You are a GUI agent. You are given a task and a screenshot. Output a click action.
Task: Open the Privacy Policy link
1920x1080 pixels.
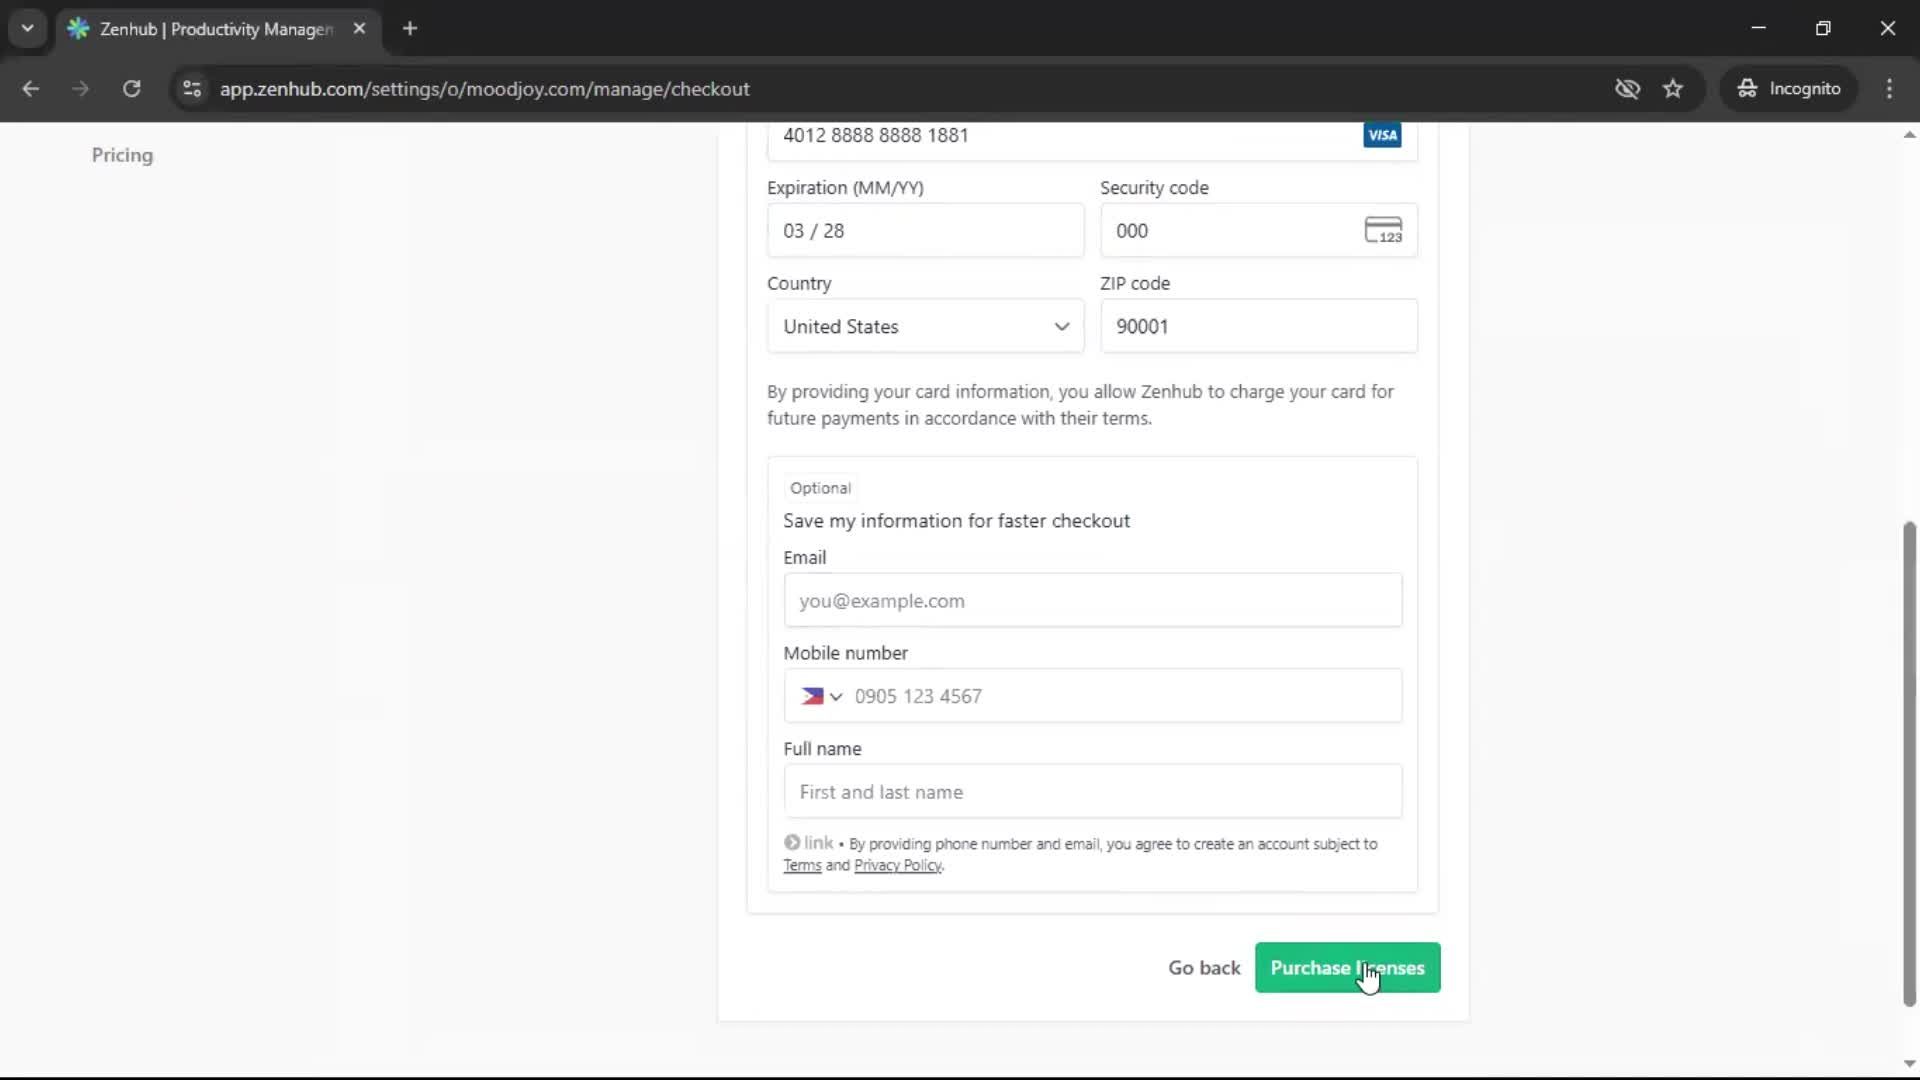[x=898, y=865]
